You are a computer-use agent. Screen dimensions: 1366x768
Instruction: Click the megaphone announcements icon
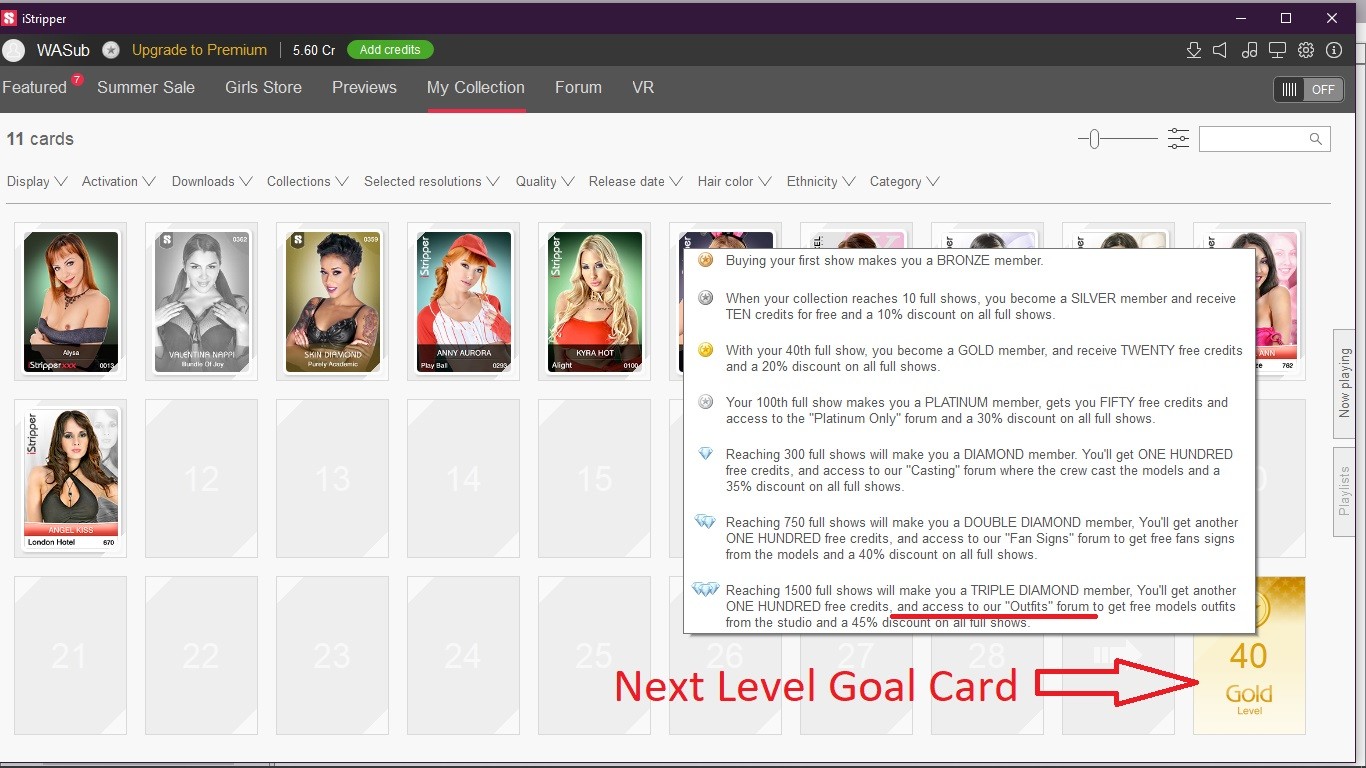[1220, 50]
